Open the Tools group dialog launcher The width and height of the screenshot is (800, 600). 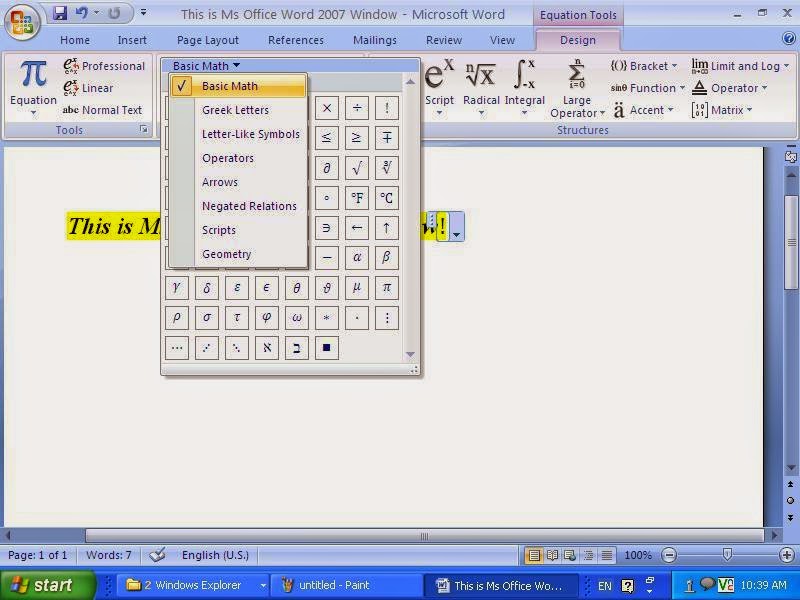click(x=144, y=130)
